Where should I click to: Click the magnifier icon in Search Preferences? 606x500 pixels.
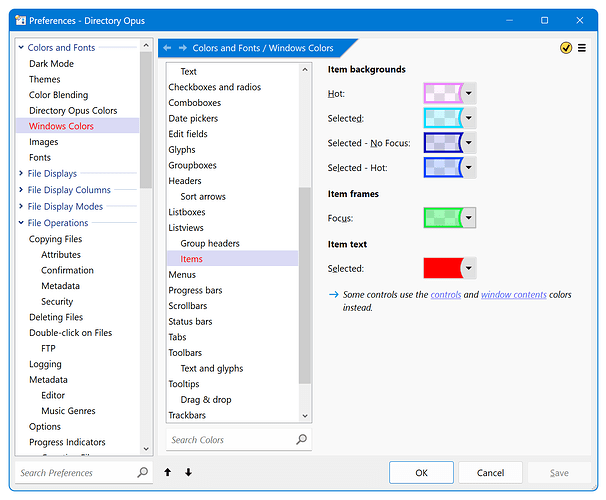[142, 473]
